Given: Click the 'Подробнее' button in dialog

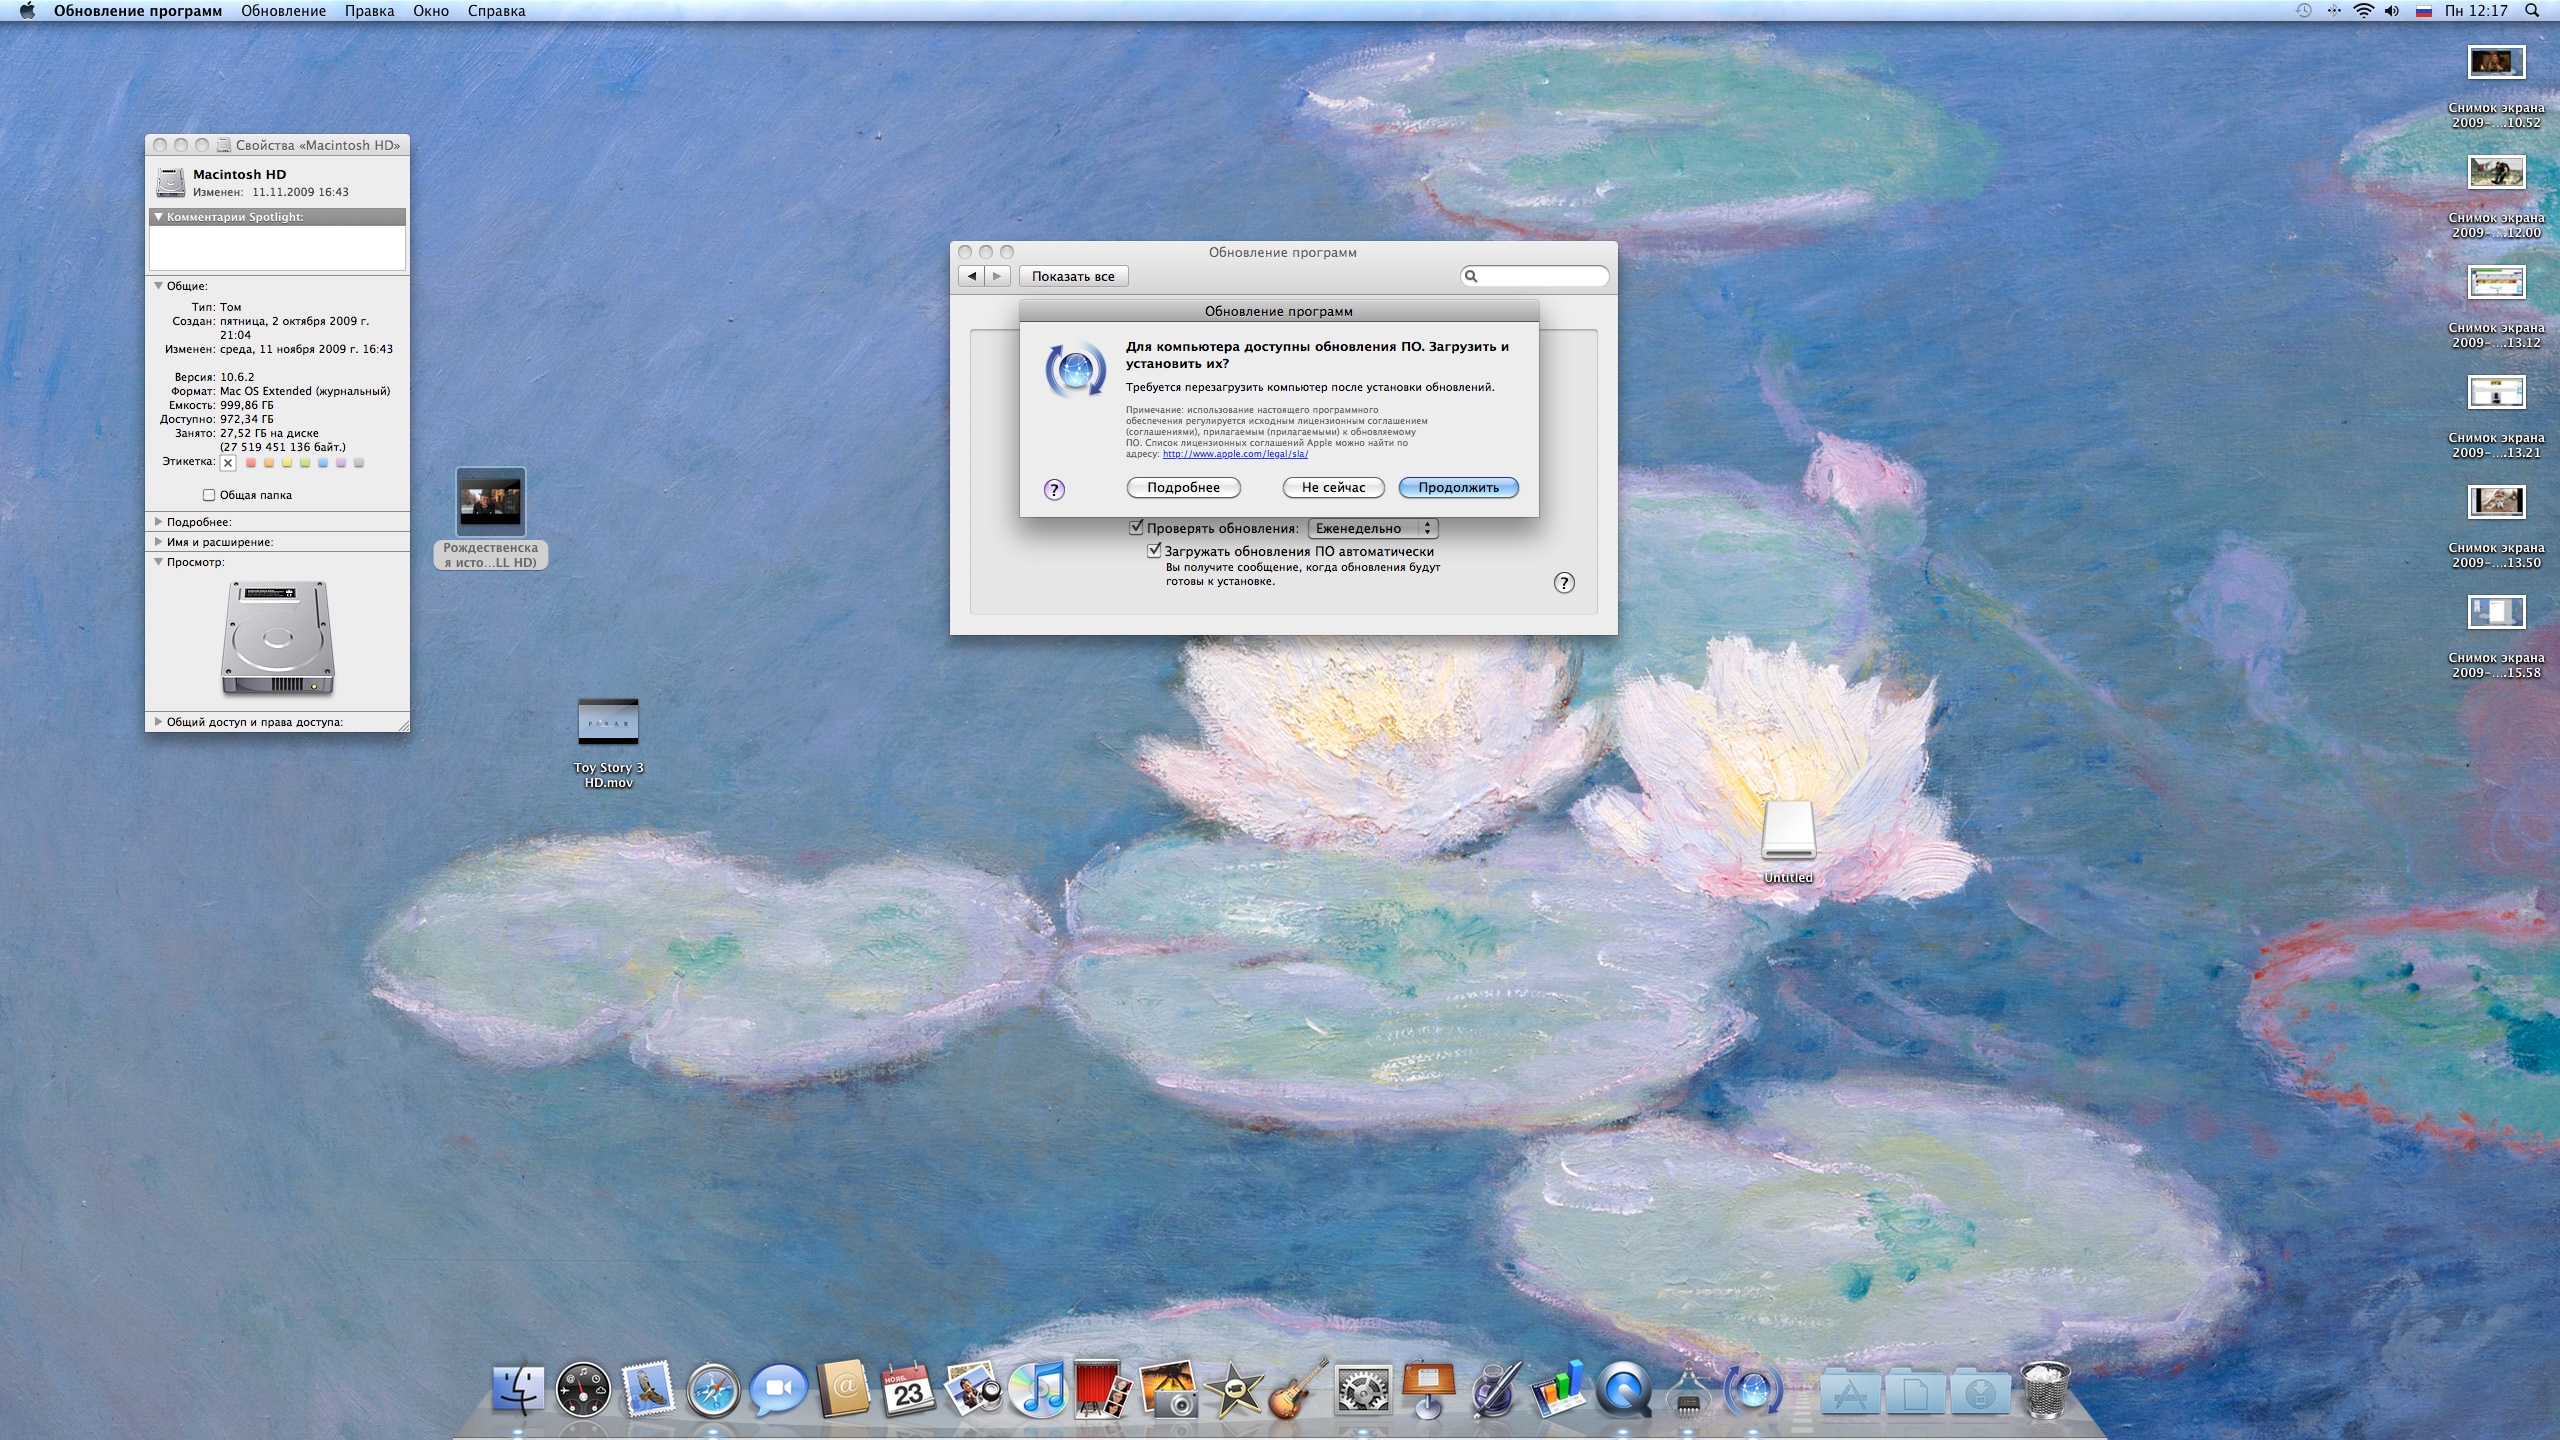Looking at the screenshot, I should point(1183,488).
